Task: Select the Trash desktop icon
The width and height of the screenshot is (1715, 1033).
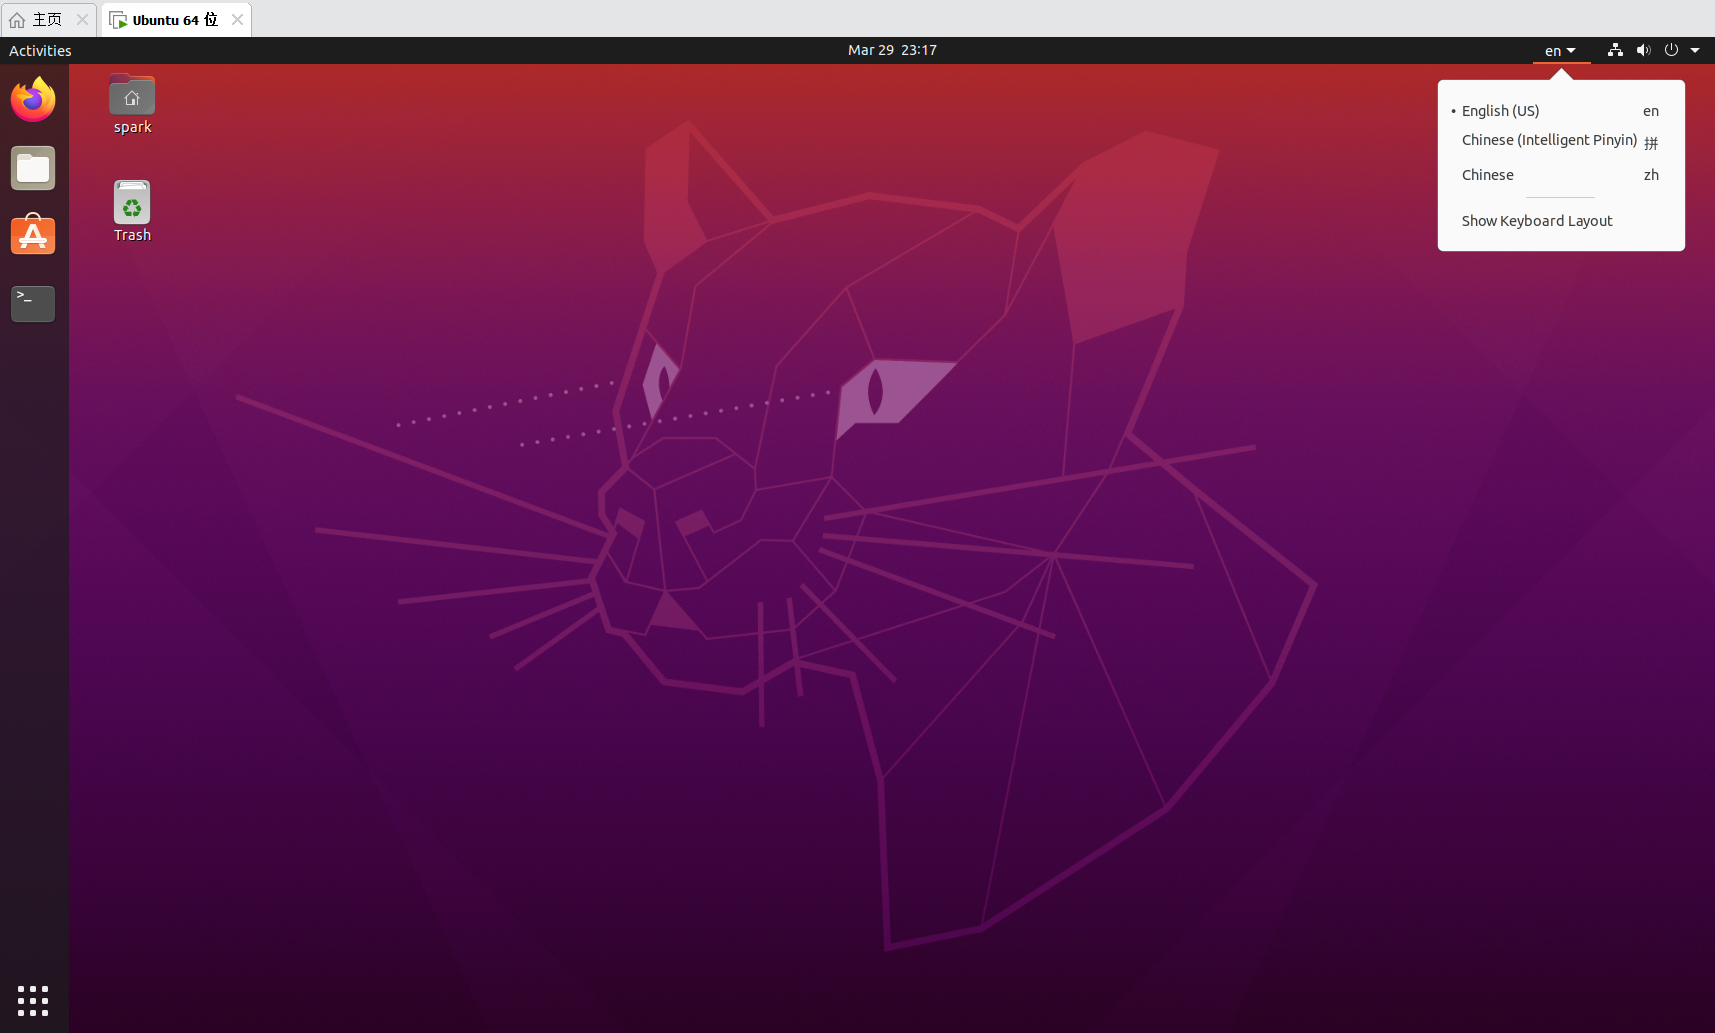Action: point(132,211)
